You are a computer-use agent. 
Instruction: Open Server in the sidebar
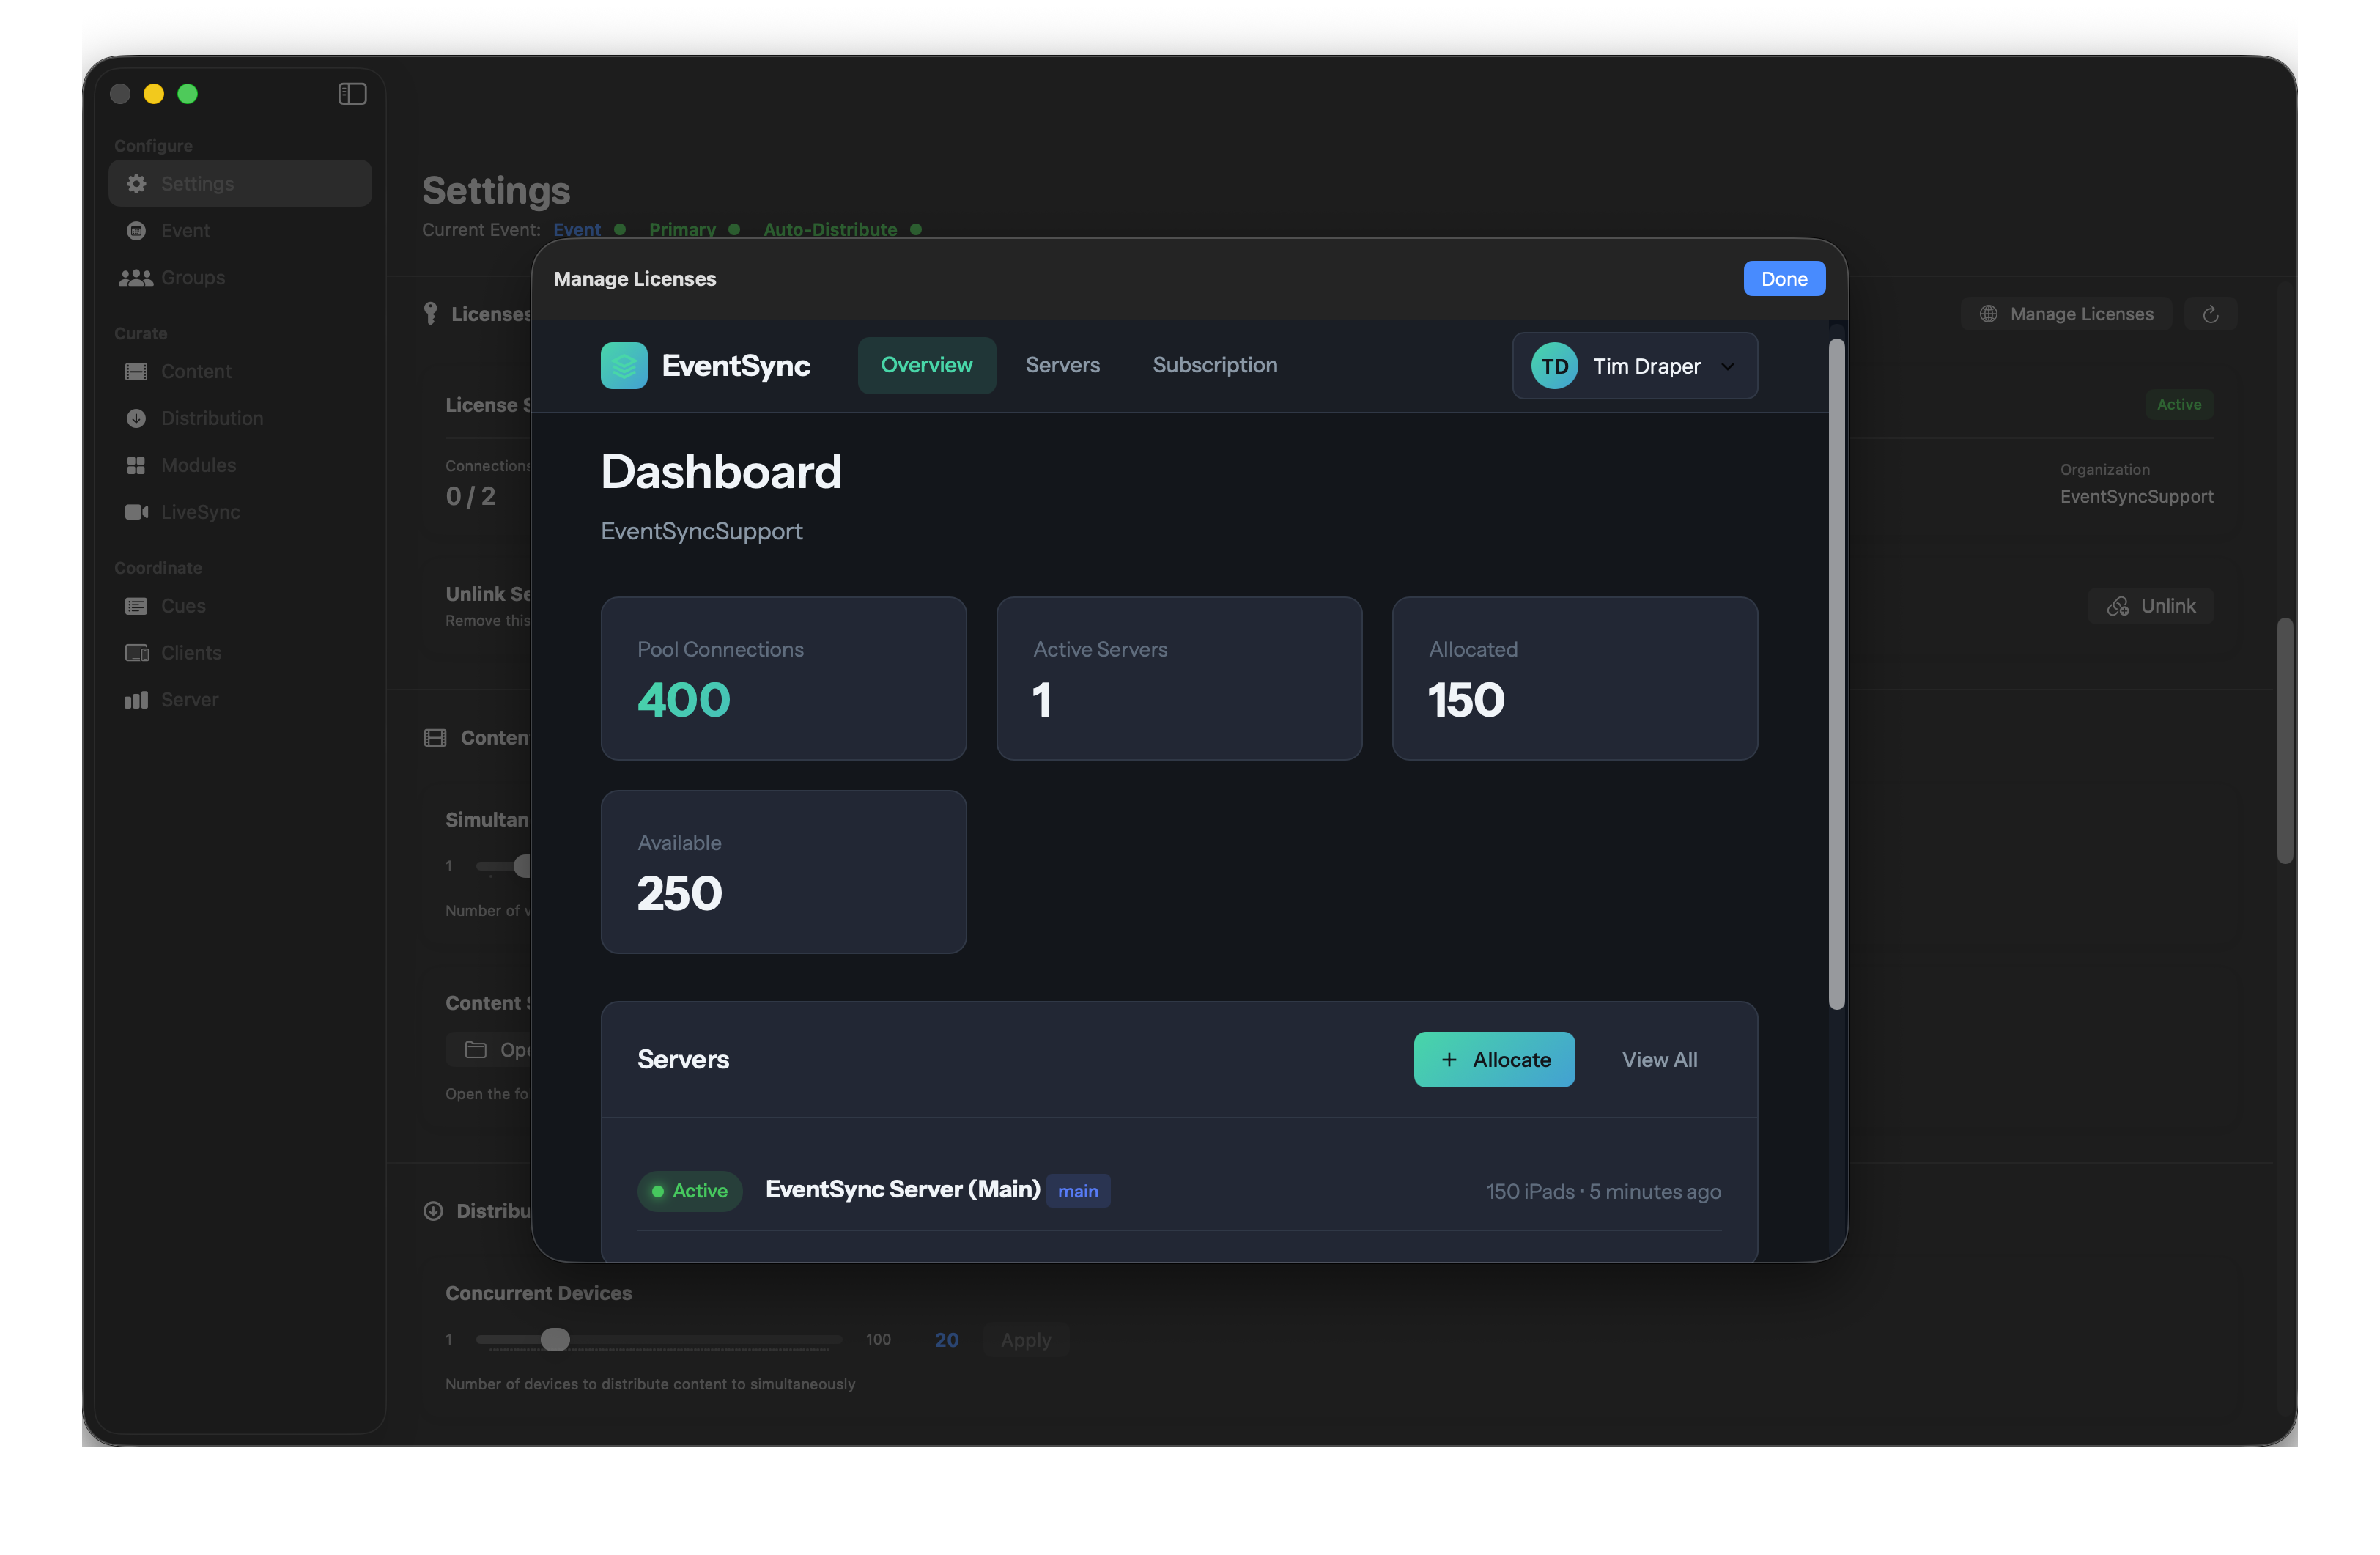(x=240, y=700)
